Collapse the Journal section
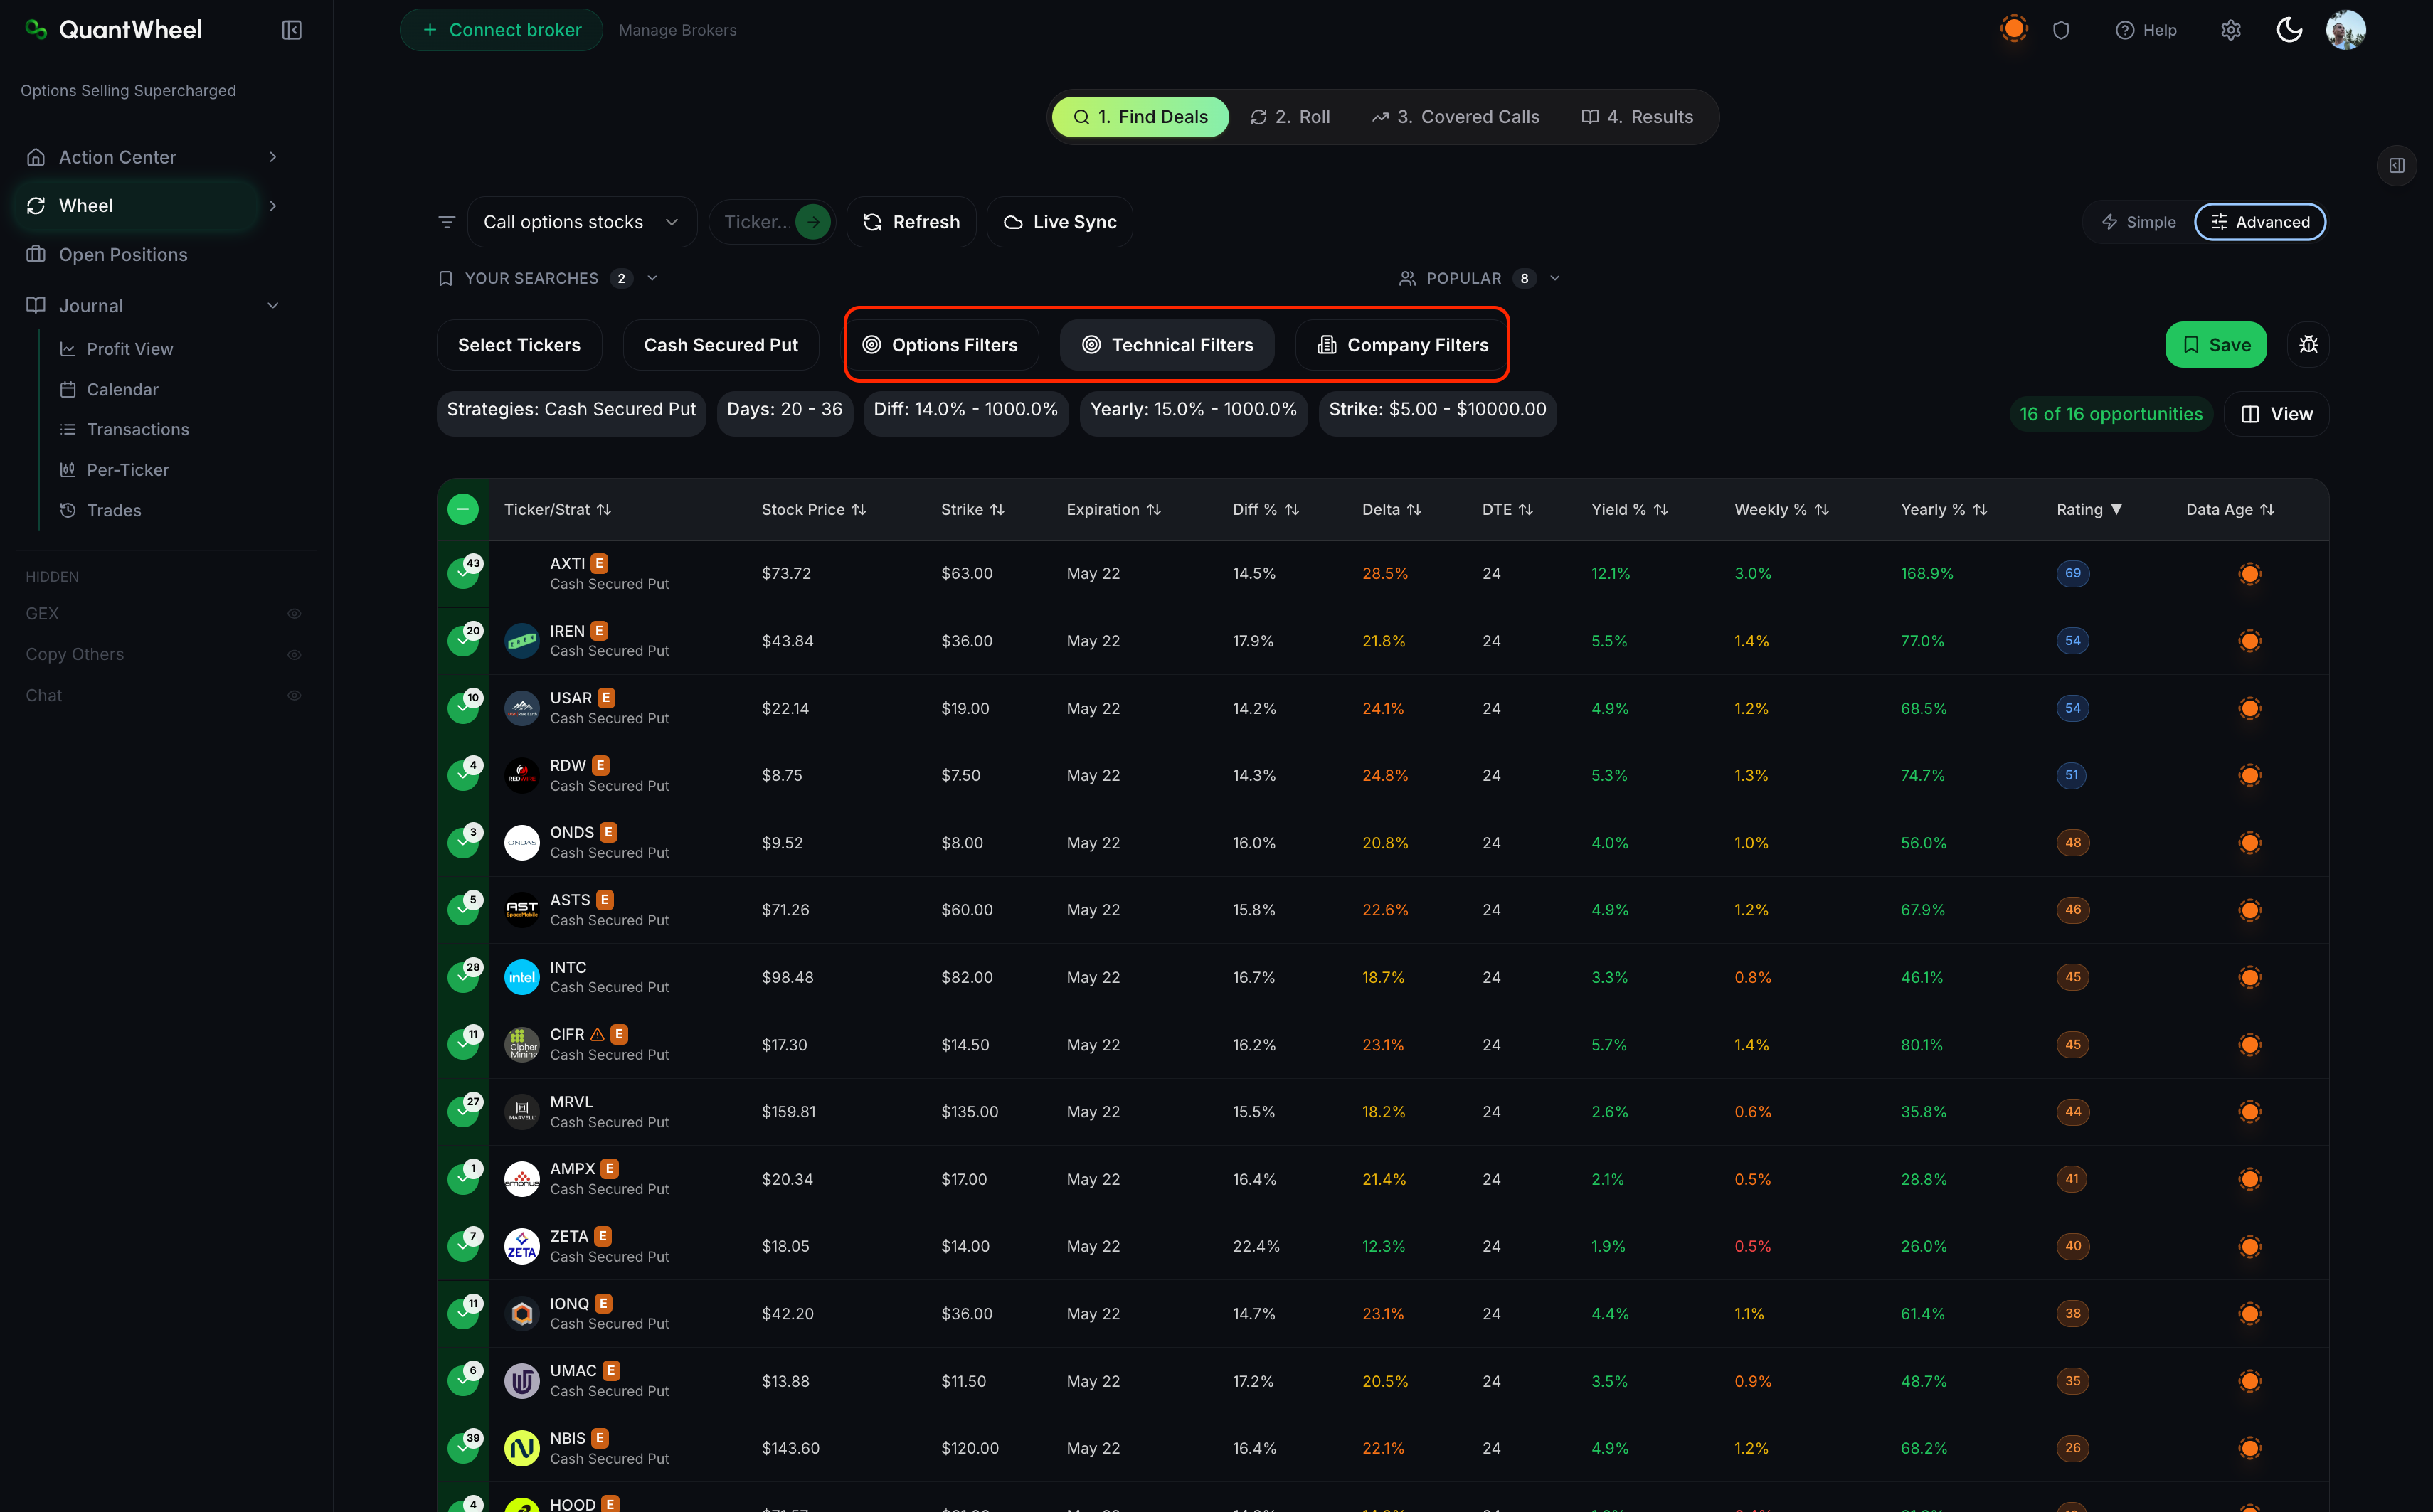 tap(273, 306)
